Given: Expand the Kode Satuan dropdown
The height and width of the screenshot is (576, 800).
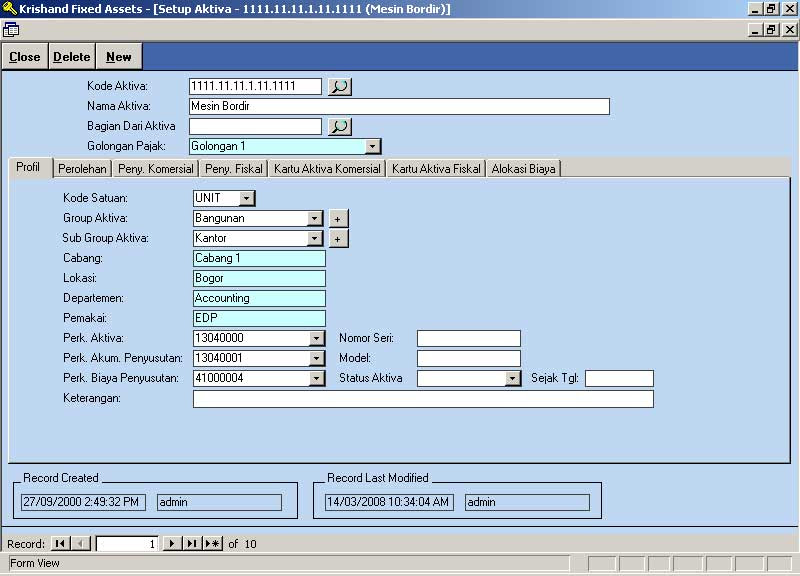Looking at the screenshot, I should (246, 198).
